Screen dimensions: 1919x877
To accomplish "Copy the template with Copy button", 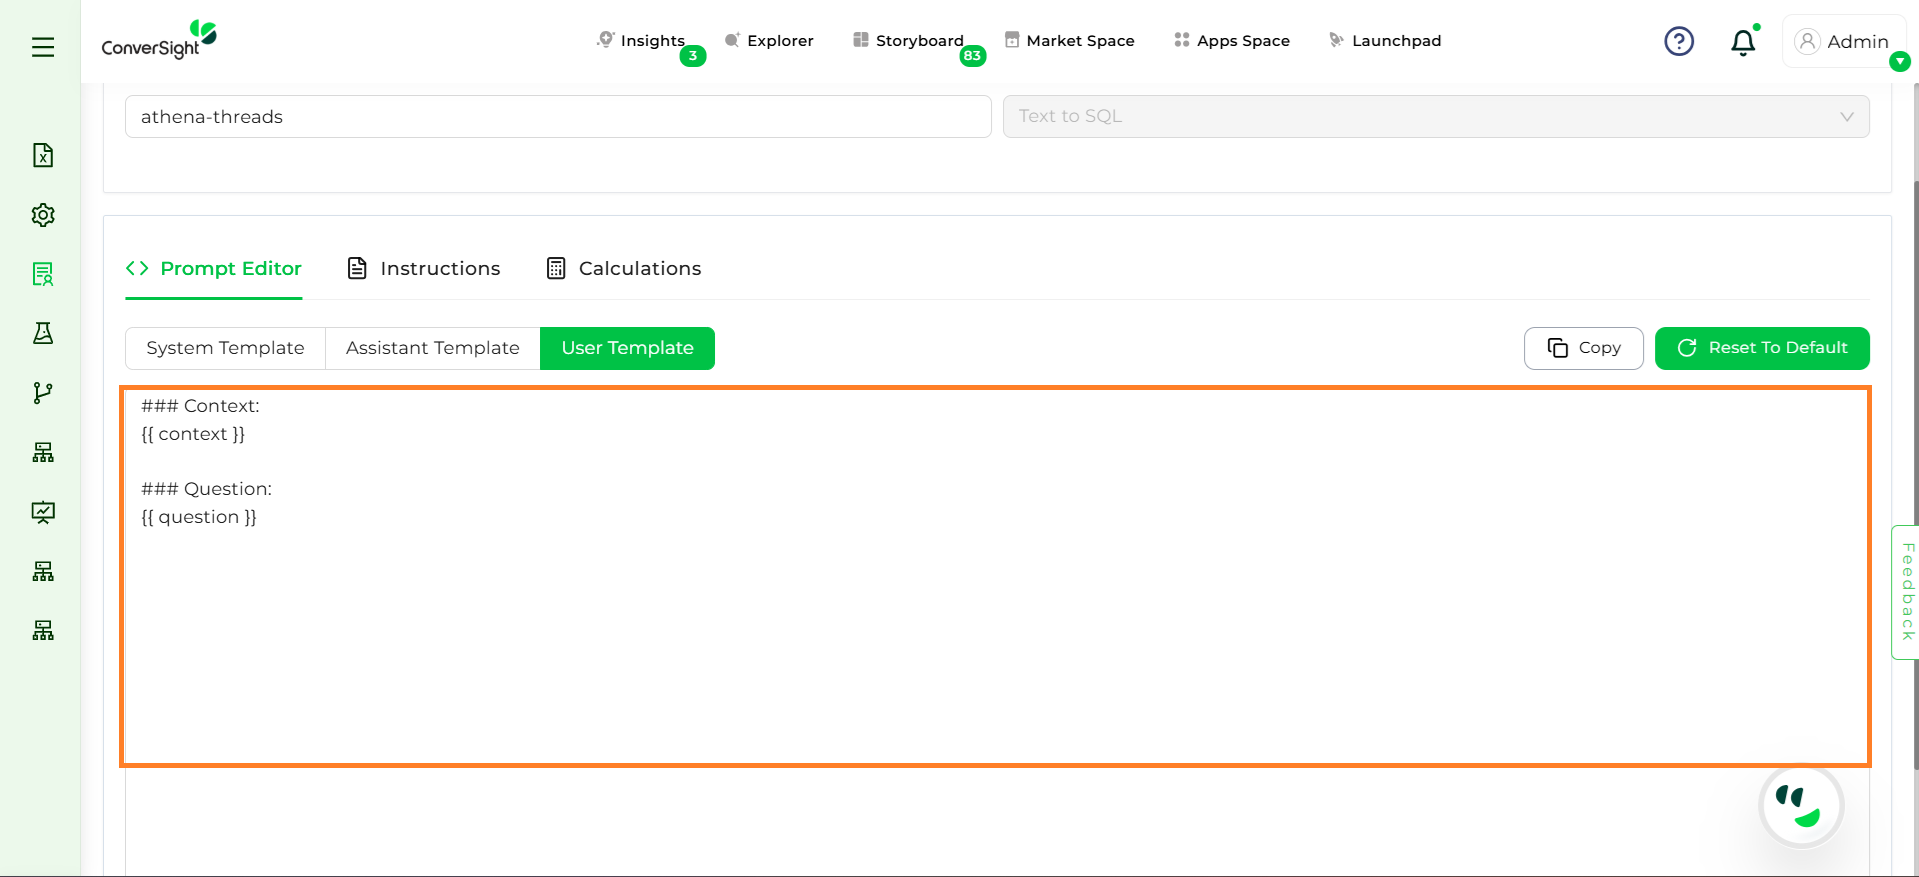I will (x=1583, y=348).
